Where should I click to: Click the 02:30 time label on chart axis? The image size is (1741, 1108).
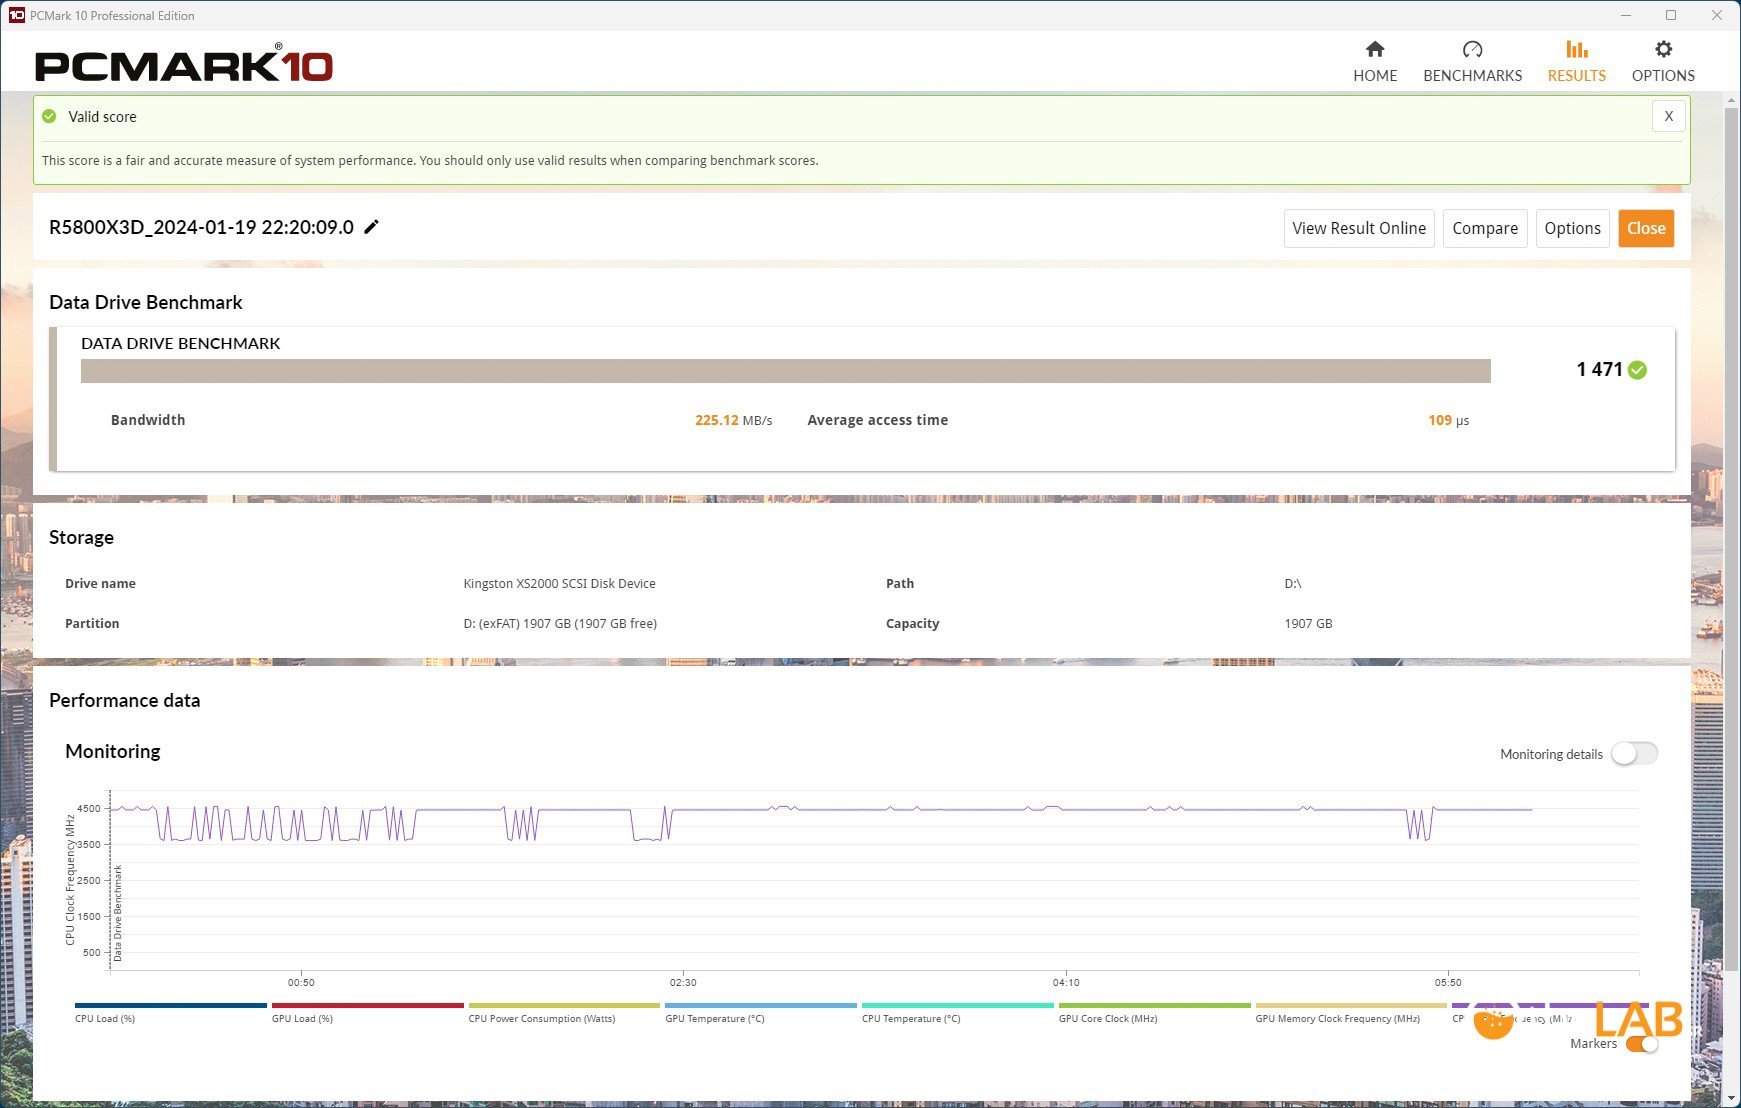coord(683,982)
